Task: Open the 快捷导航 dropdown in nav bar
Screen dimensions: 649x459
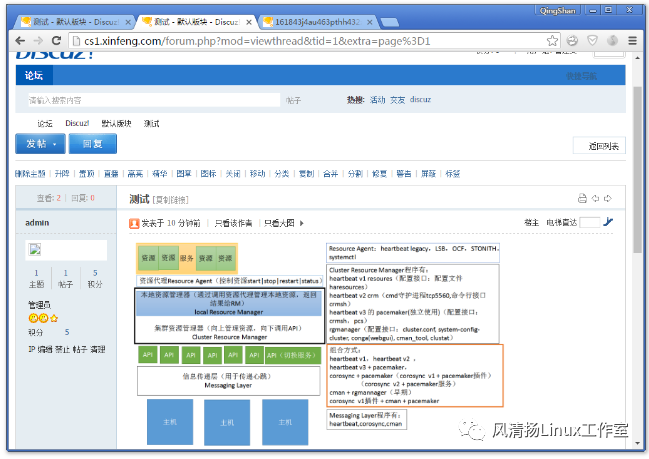Action: 581,76
